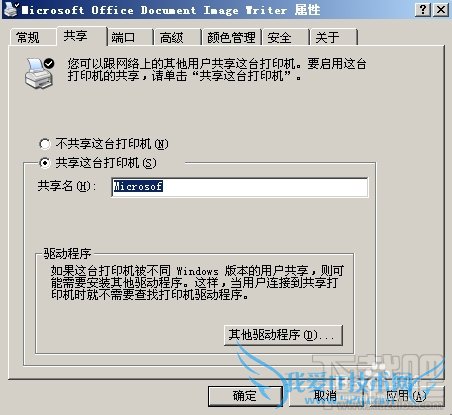Switch to the 共享 tab
Screen dimensions: 452x415
82,36
